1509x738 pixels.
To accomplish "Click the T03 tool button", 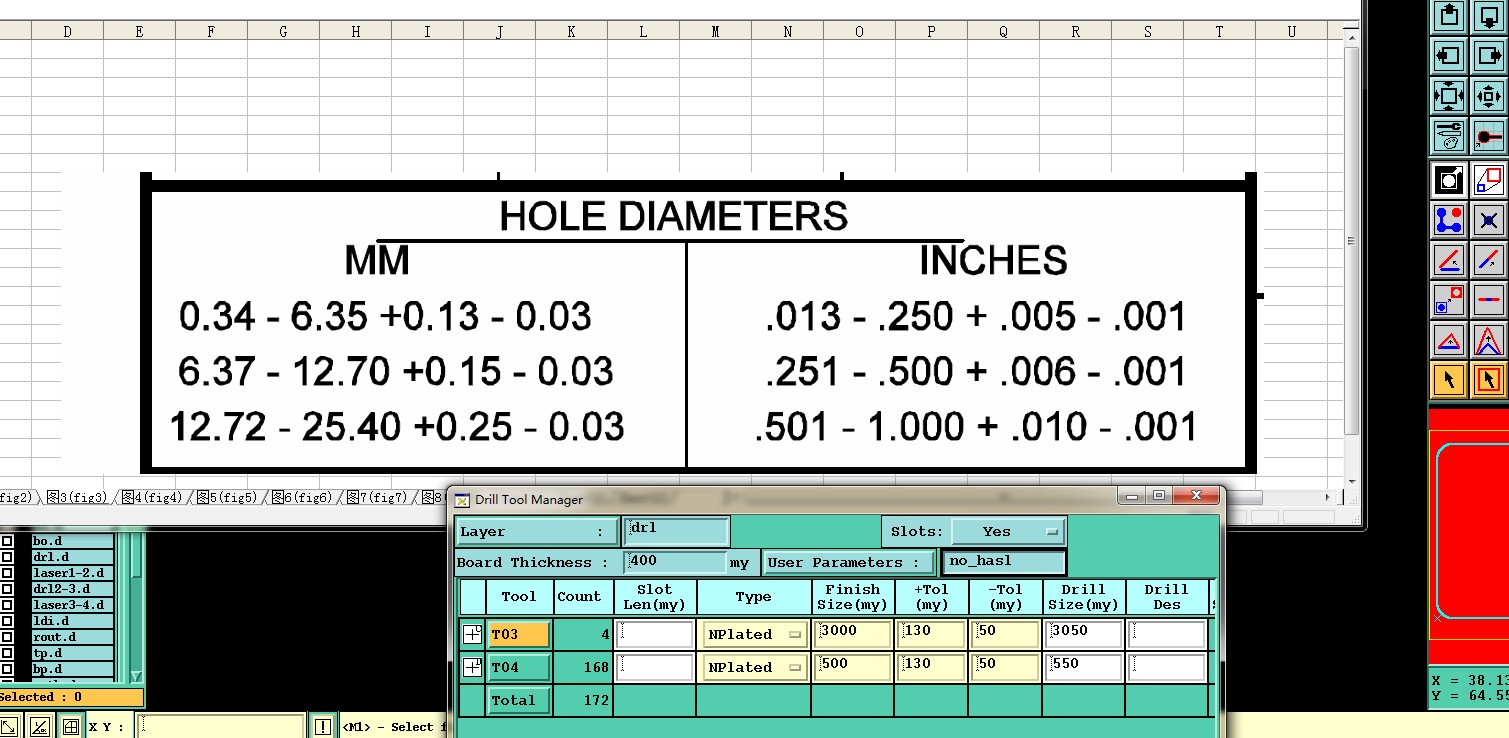I will pyautogui.click(x=519, y=634).
